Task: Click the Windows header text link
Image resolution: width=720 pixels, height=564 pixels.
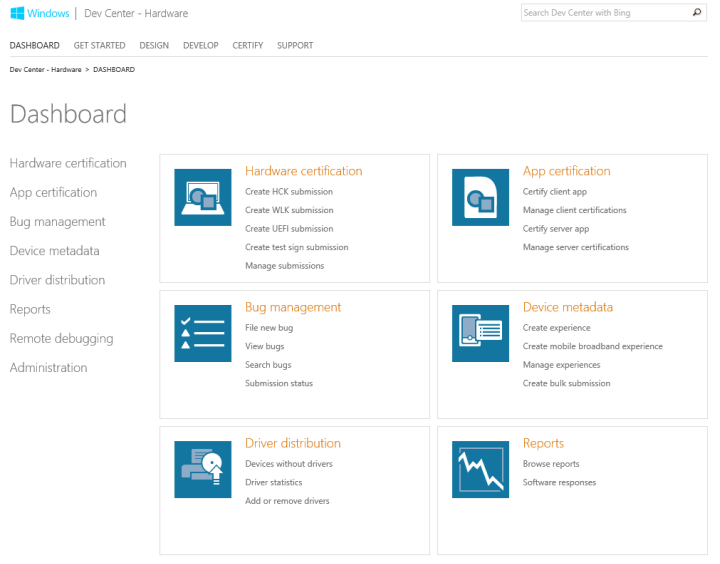Action: click(48, 13)
